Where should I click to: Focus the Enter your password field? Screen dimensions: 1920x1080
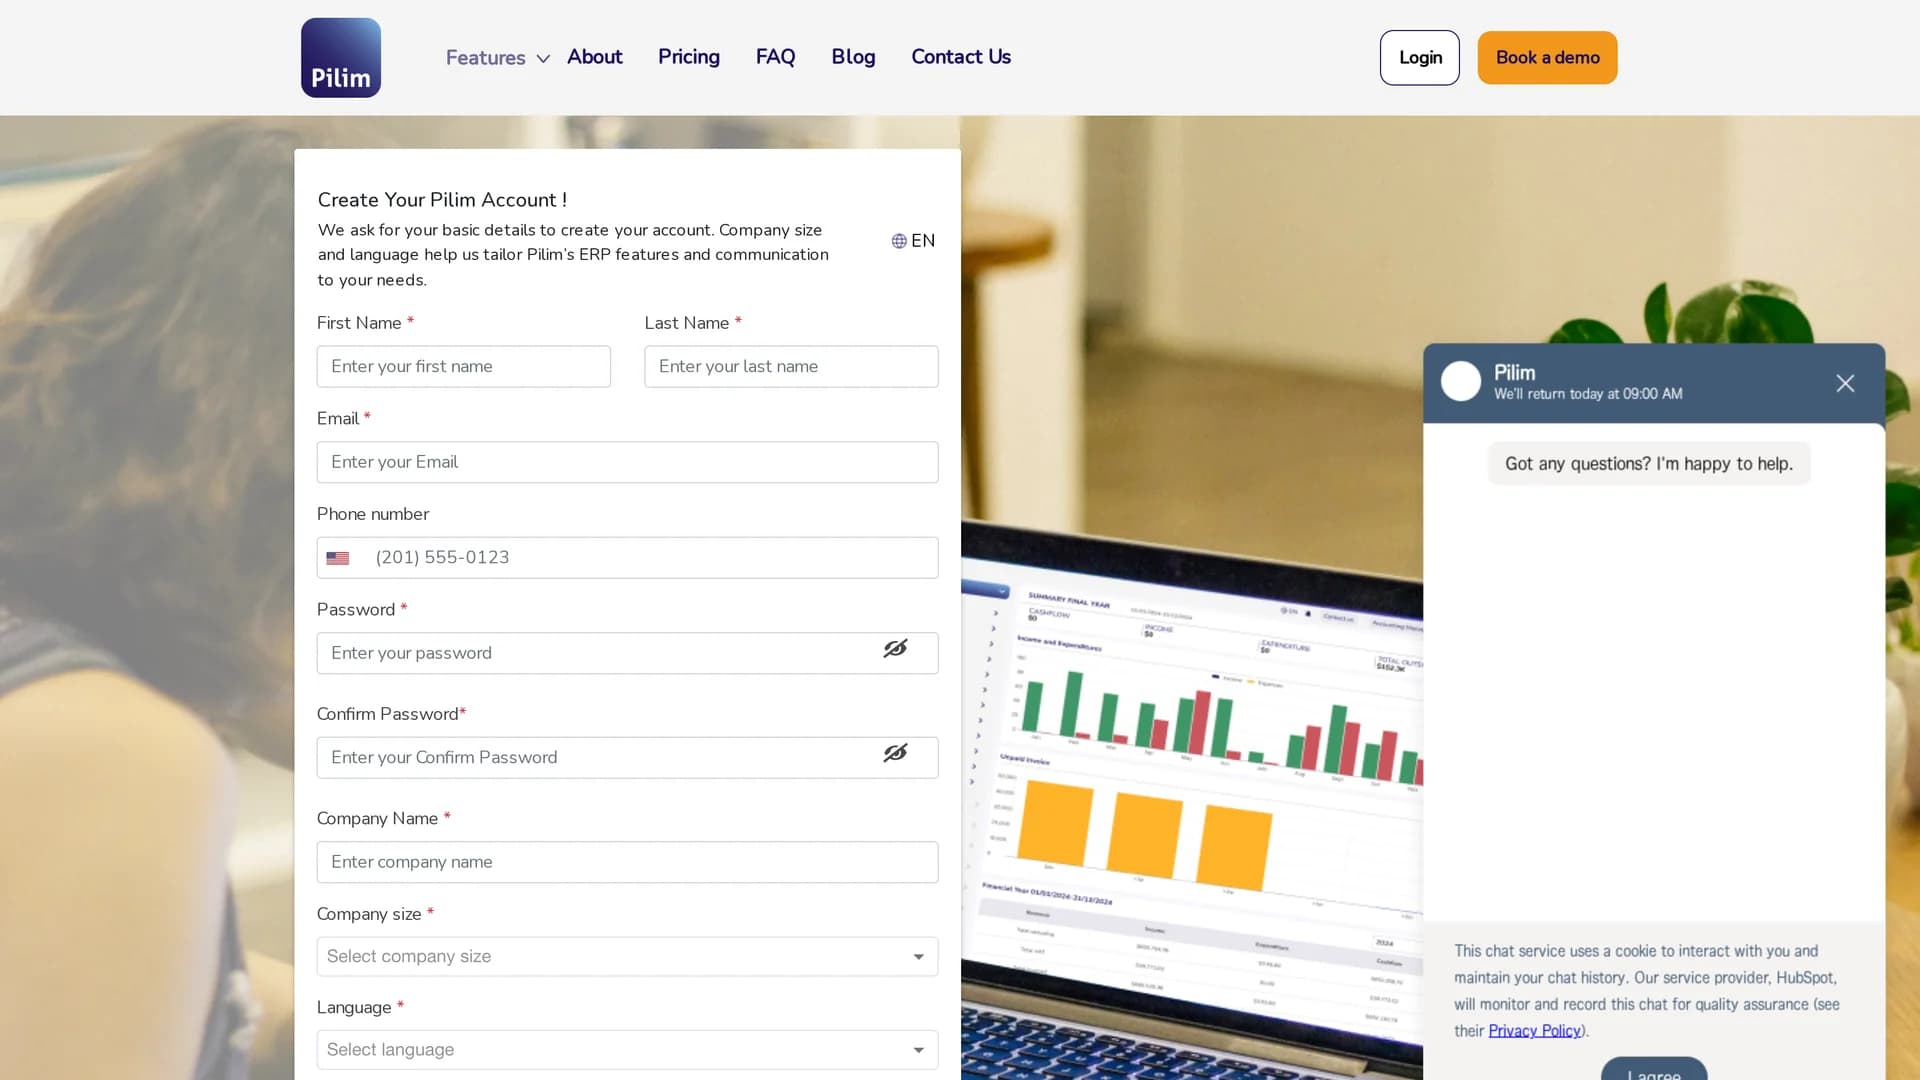(x=627, y=653)
